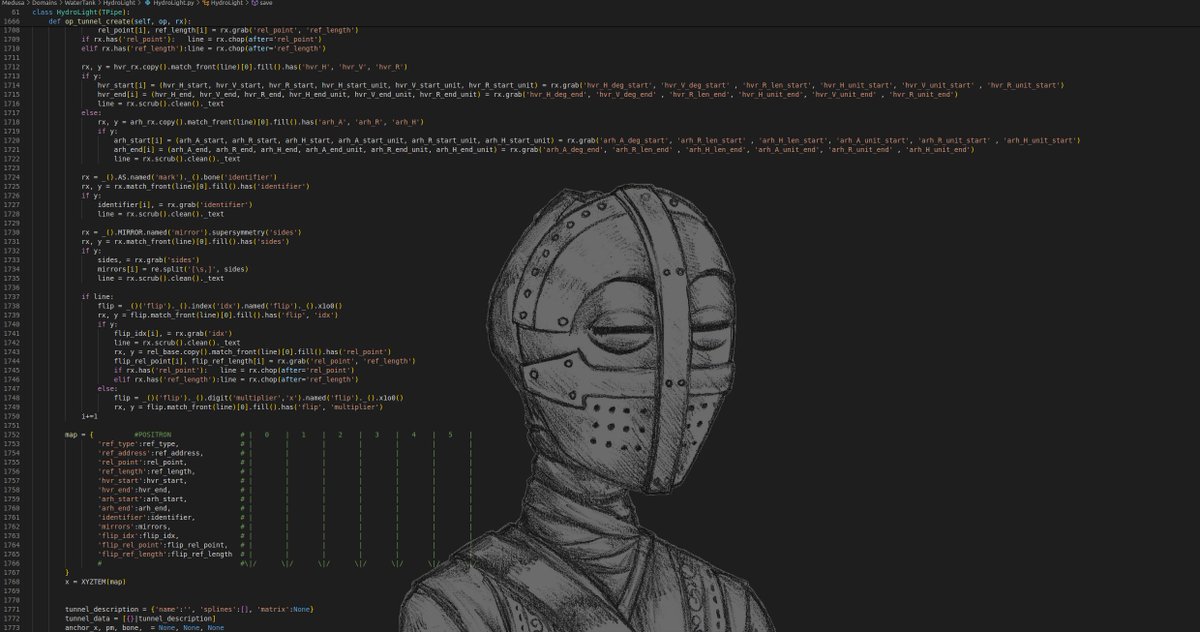The height and width of the screenshot is (632, 1200).
Task: Click the MIRROR.named('mirror') line
Action: (192, 233)
